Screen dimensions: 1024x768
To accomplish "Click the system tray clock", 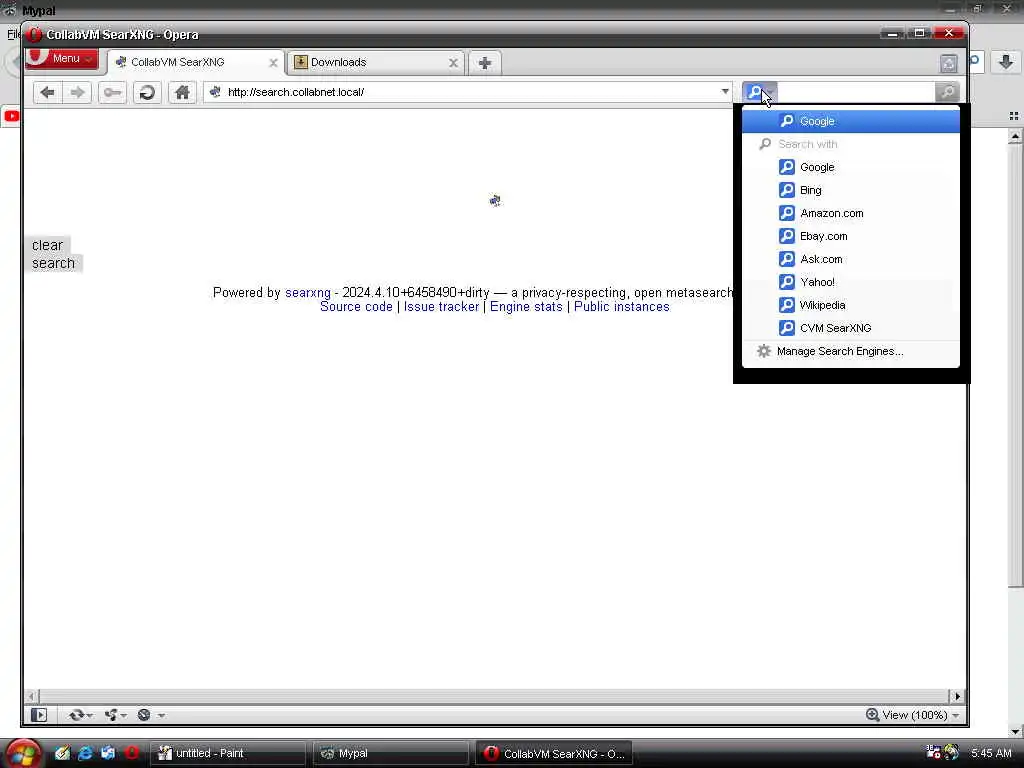I will [991, 753].
